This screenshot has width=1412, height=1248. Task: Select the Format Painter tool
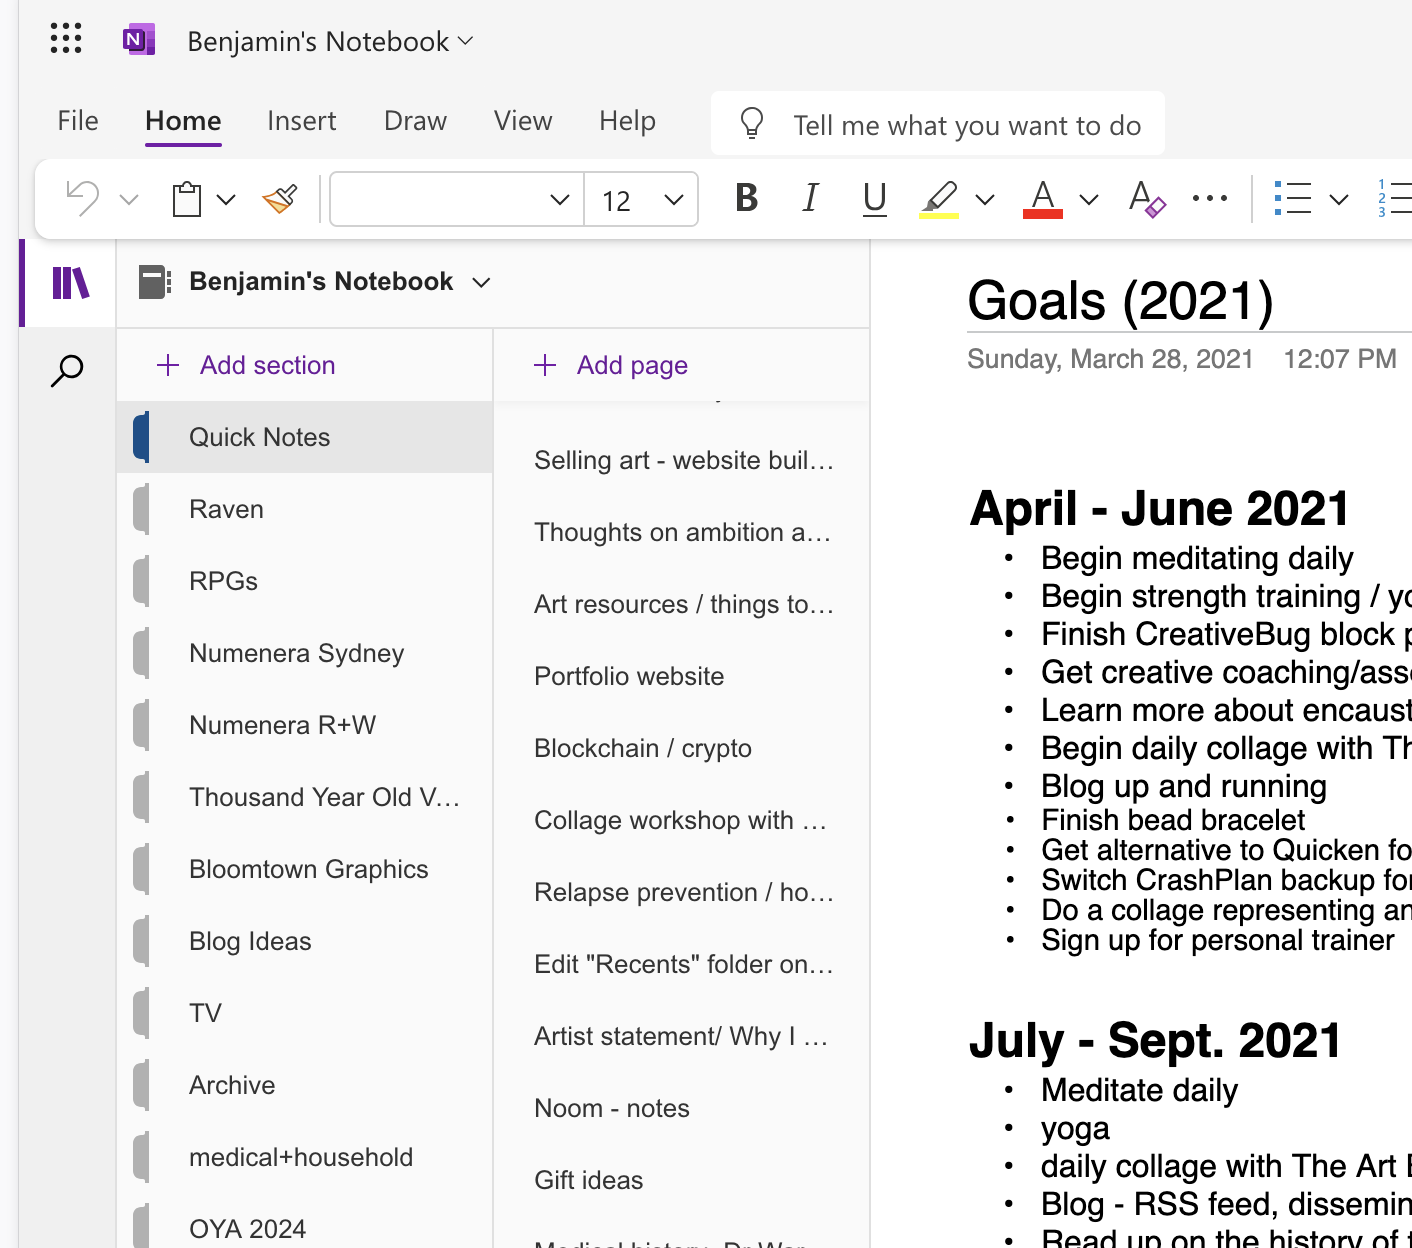(x=279, y=198)
